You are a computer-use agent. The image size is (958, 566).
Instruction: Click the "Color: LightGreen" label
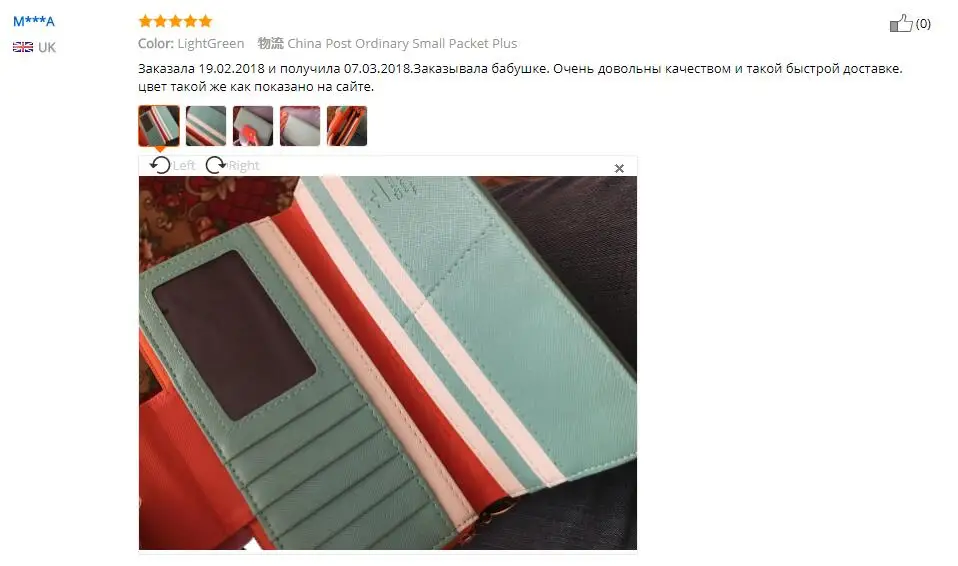[191, 43]
